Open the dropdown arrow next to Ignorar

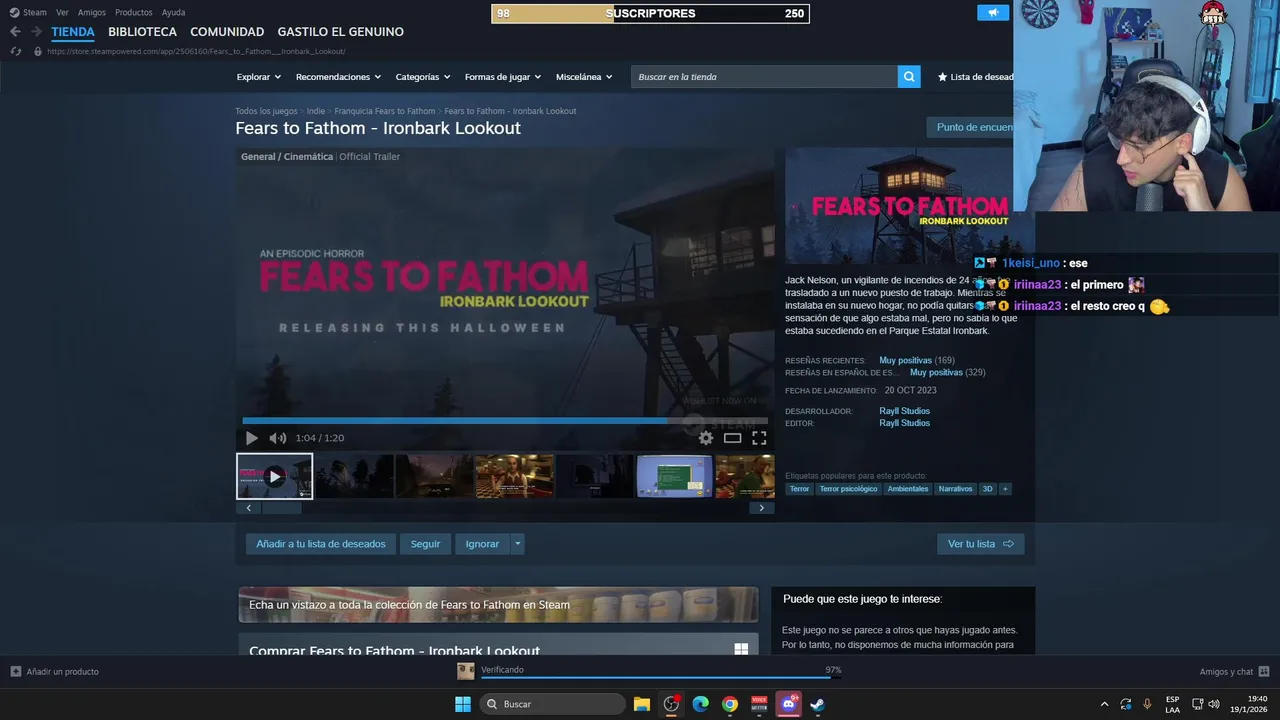point(517,544)
